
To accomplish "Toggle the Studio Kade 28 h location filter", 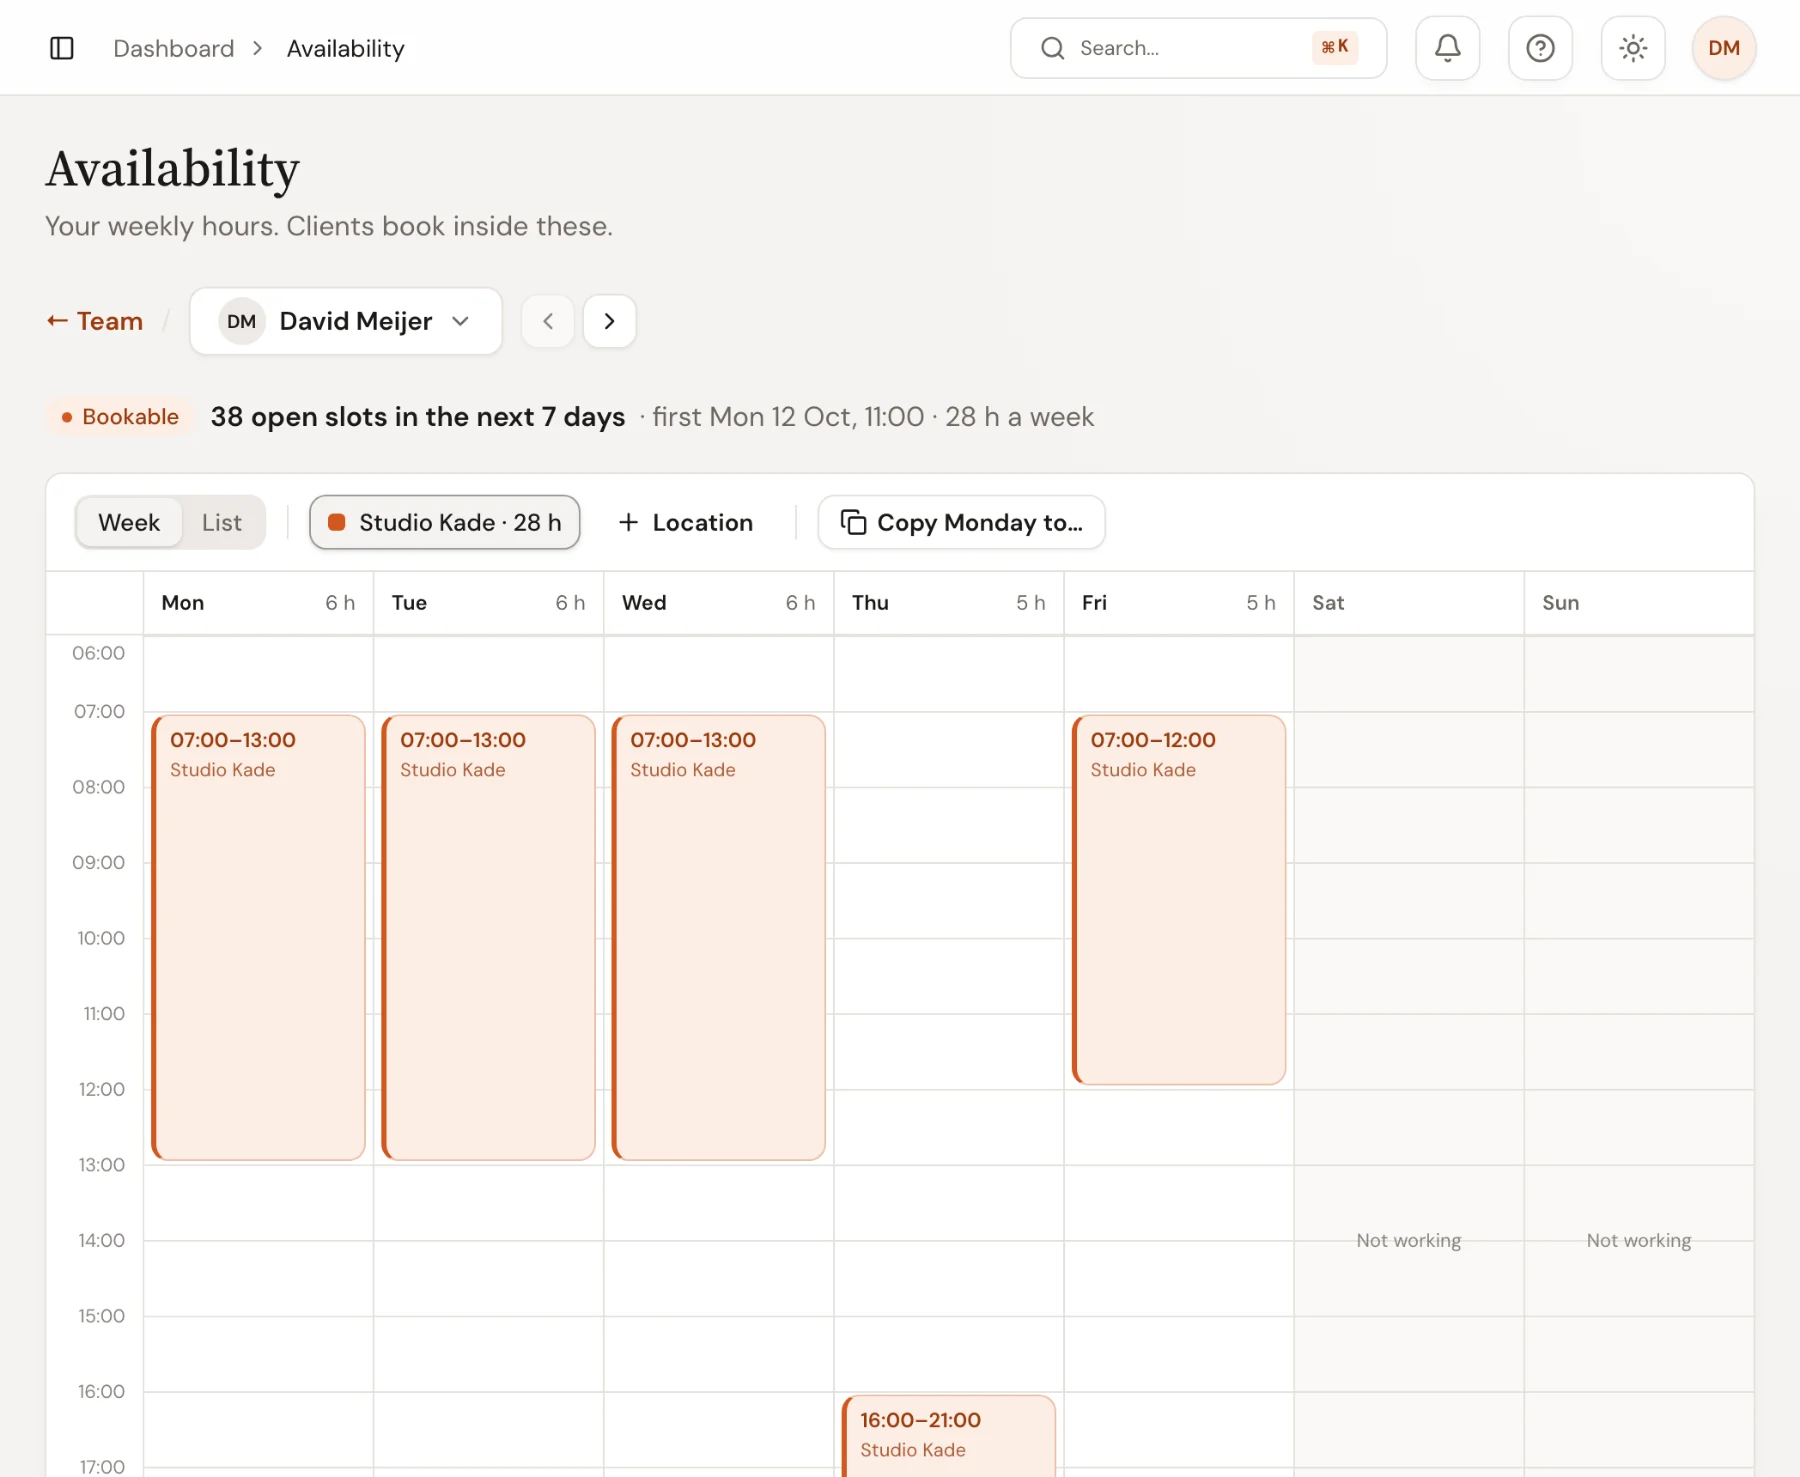I will [445, 522].
